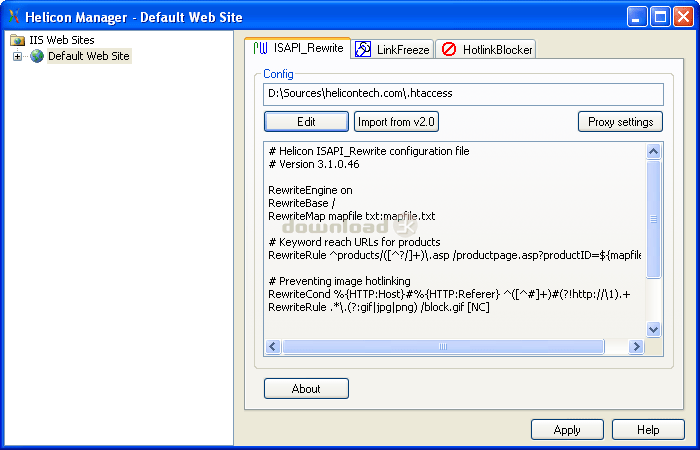This screenshot has height=450, width=700.
Task: Click the About button
Action: coord(306,389)
